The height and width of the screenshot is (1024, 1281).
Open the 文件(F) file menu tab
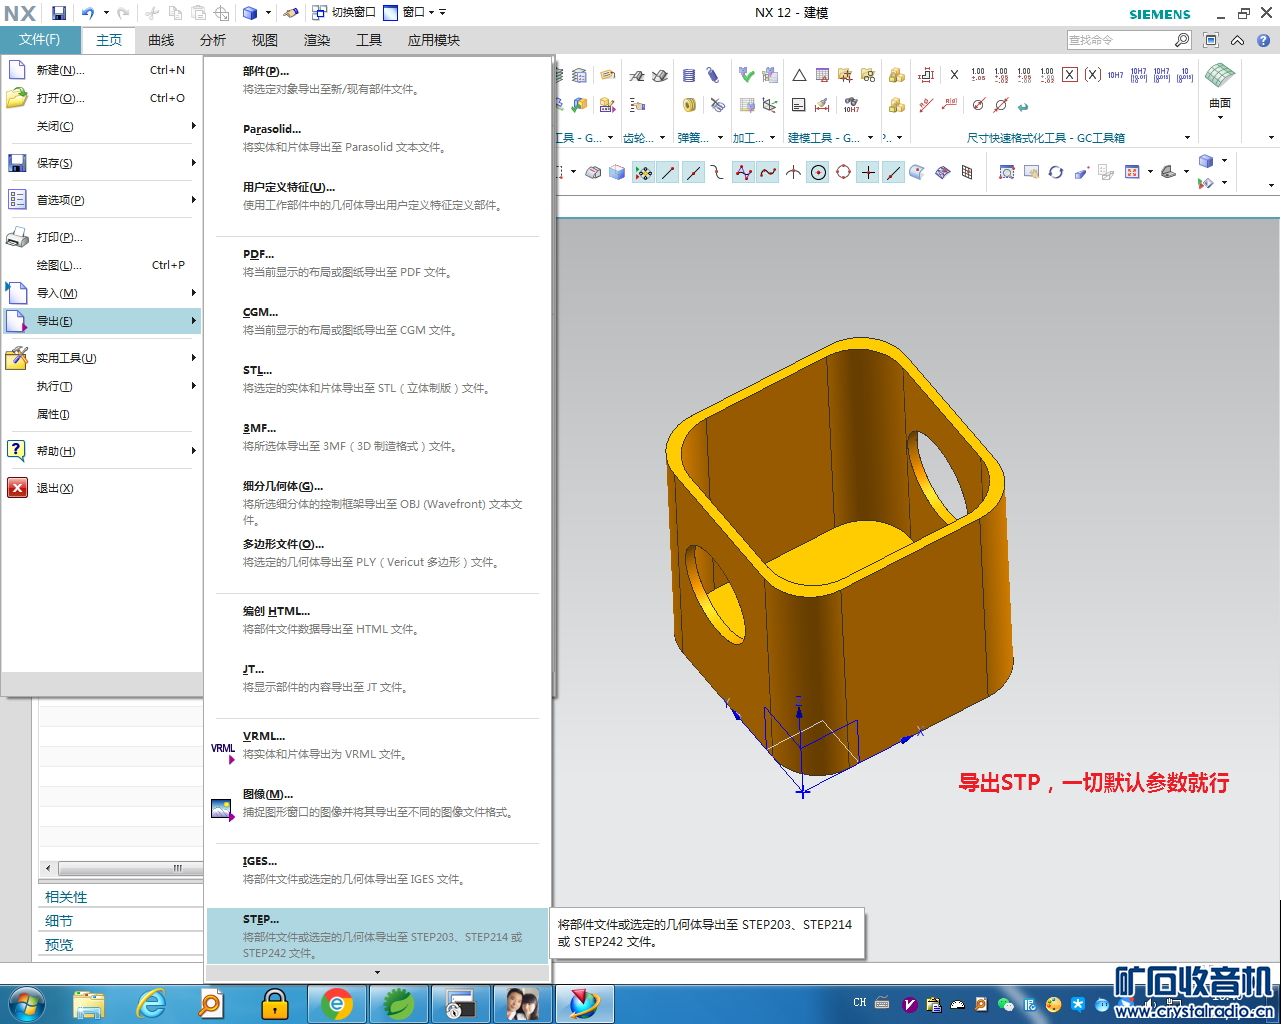[x=39, y=40]
